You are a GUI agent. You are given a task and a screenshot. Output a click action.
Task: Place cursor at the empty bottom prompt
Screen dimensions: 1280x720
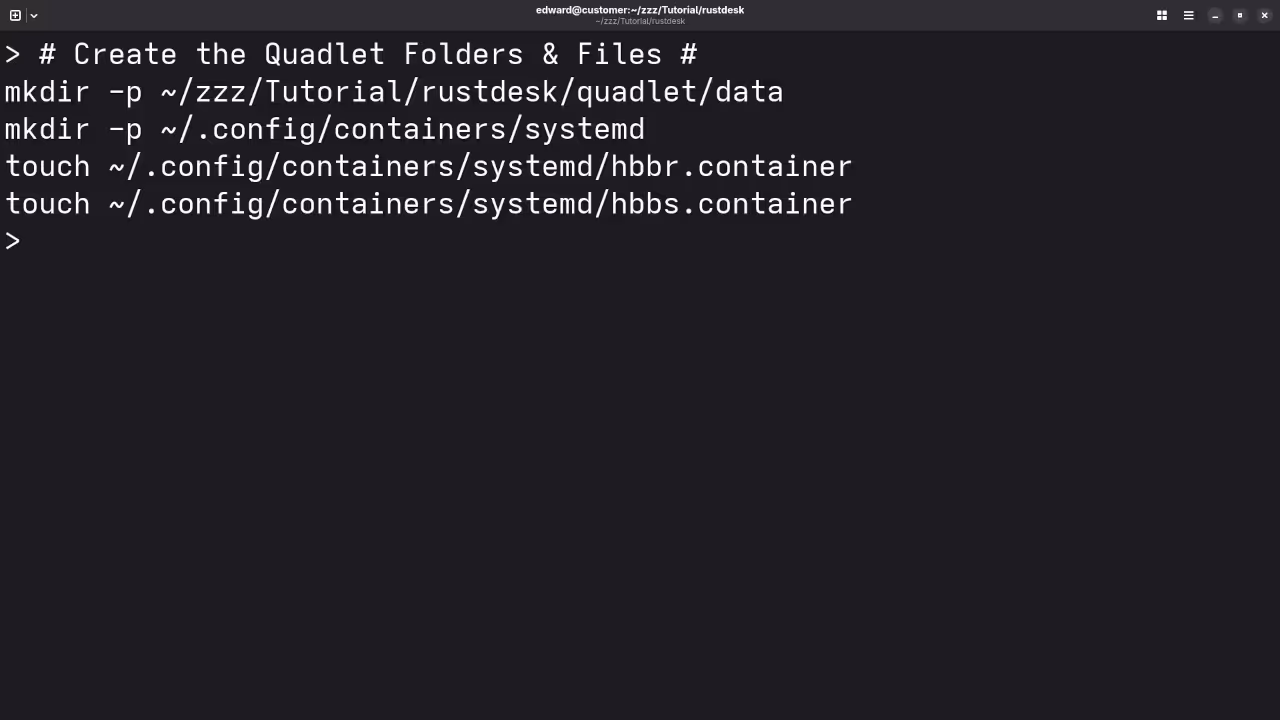[x=40, y=241]
